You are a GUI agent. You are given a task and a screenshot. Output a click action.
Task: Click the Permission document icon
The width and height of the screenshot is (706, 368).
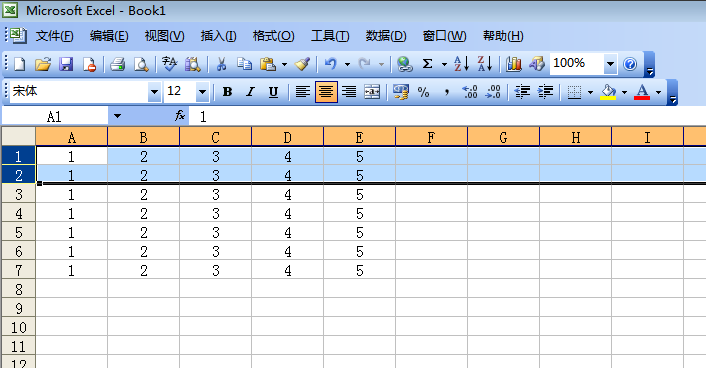(89, 64)
